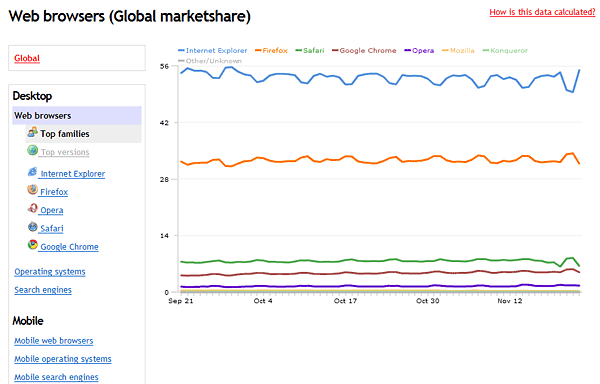
Task: Click the Firefox logo icon
Action: click(33, 190)
